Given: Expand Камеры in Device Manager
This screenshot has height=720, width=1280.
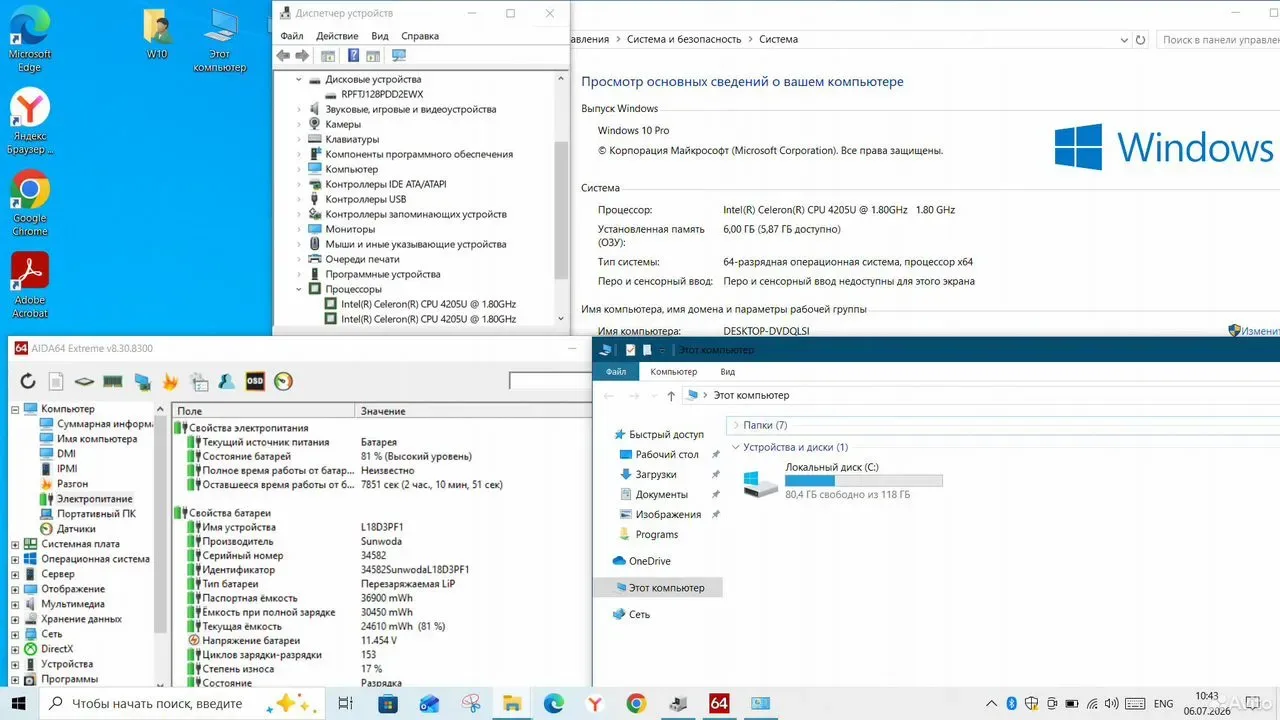Looking at the screenshot, I should [x=299, y=124].
